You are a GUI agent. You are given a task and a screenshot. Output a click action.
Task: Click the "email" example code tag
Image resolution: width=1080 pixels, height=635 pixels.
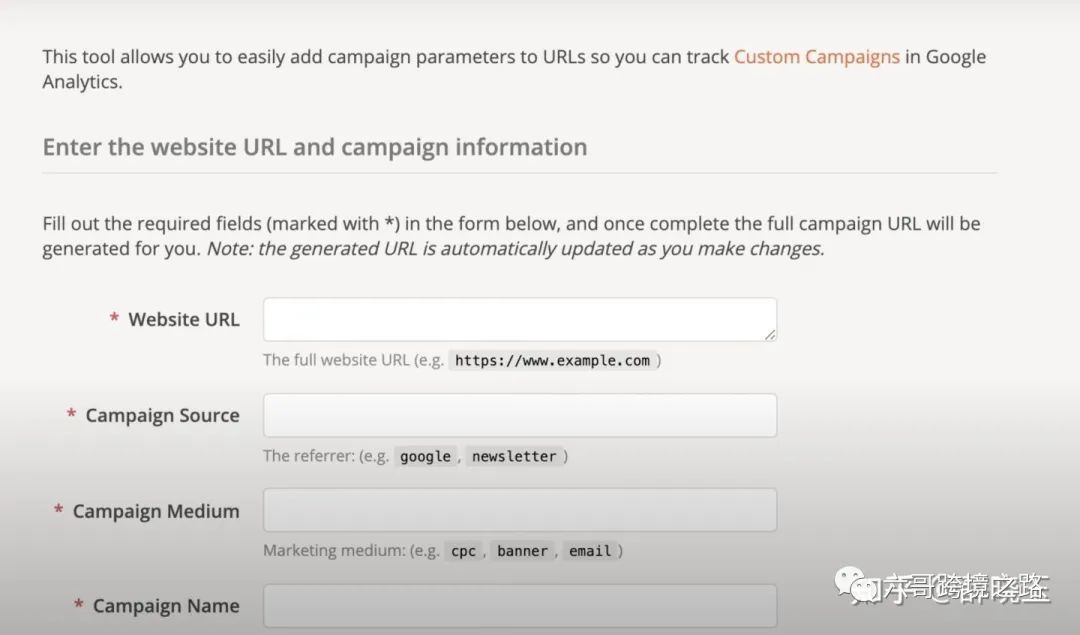pyautogui.click(x=590, y=551)
